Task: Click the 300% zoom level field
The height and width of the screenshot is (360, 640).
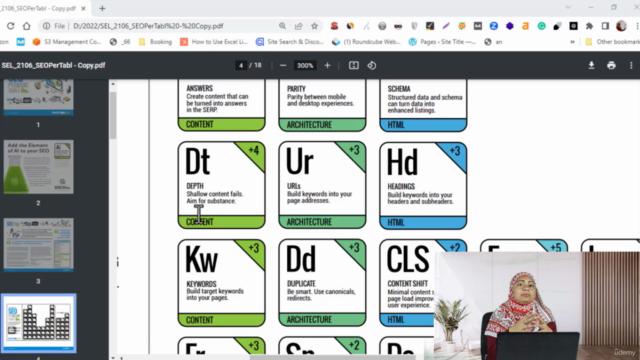Action: (x=305, y=65)
